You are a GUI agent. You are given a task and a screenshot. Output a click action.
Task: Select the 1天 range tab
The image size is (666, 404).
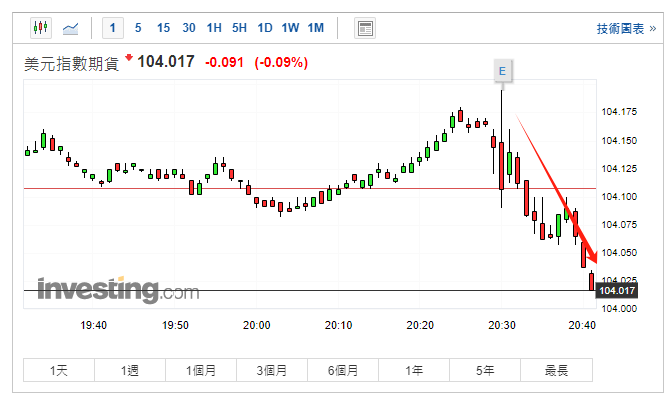tap(59, 370)
